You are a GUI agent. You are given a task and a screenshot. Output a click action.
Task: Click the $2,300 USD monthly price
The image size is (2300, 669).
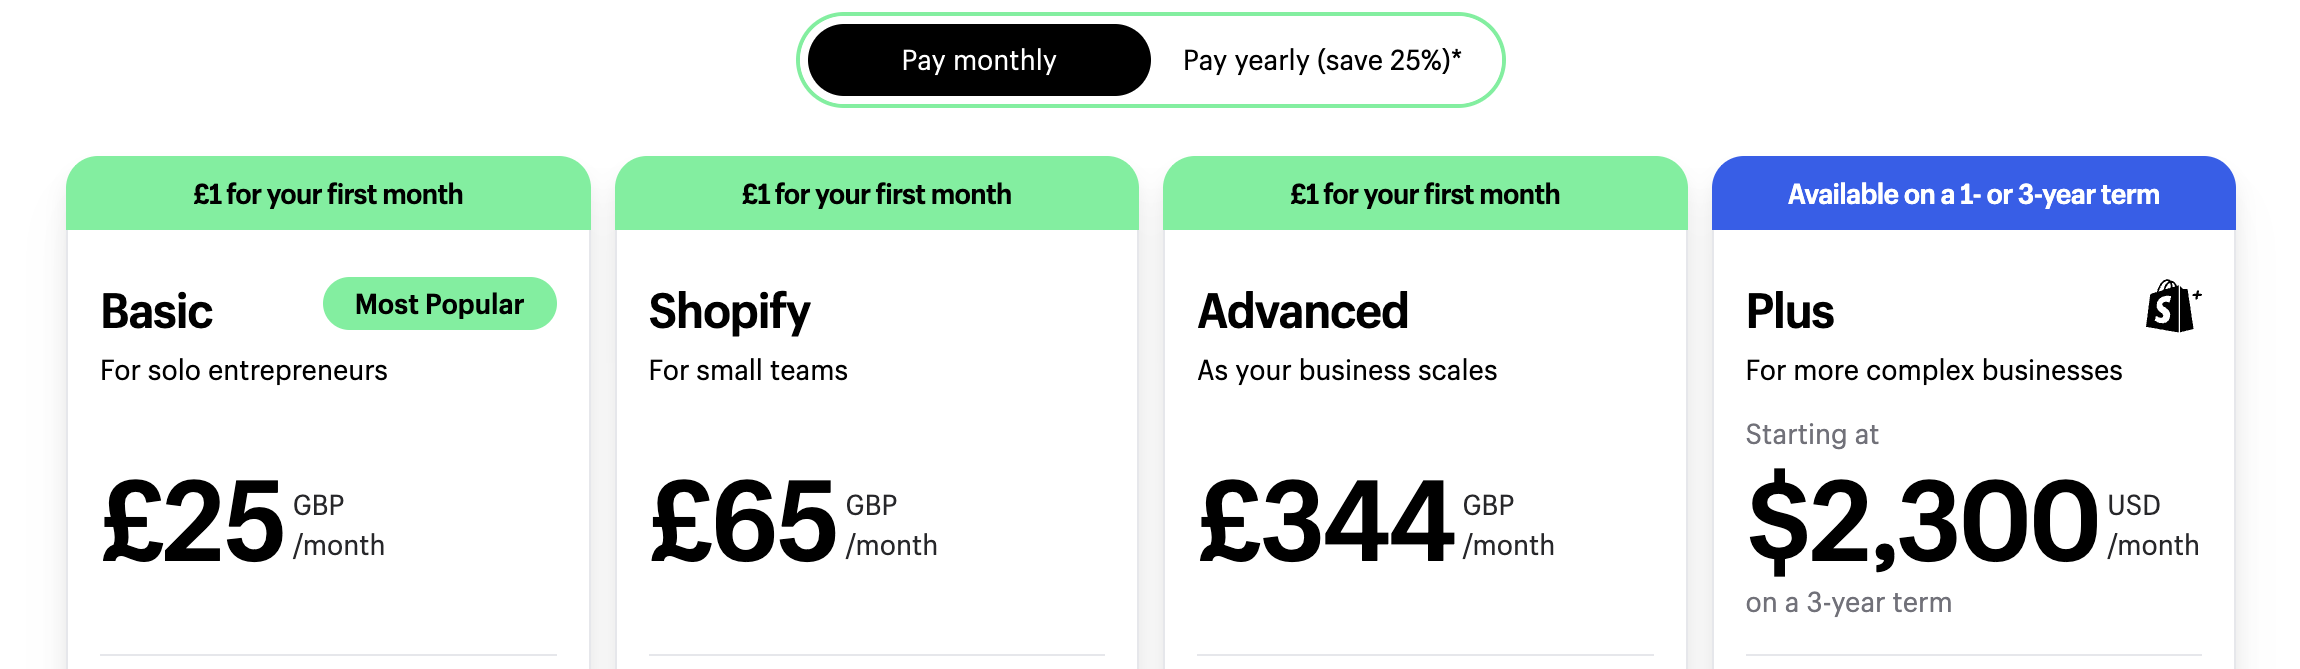(1973, 521)
